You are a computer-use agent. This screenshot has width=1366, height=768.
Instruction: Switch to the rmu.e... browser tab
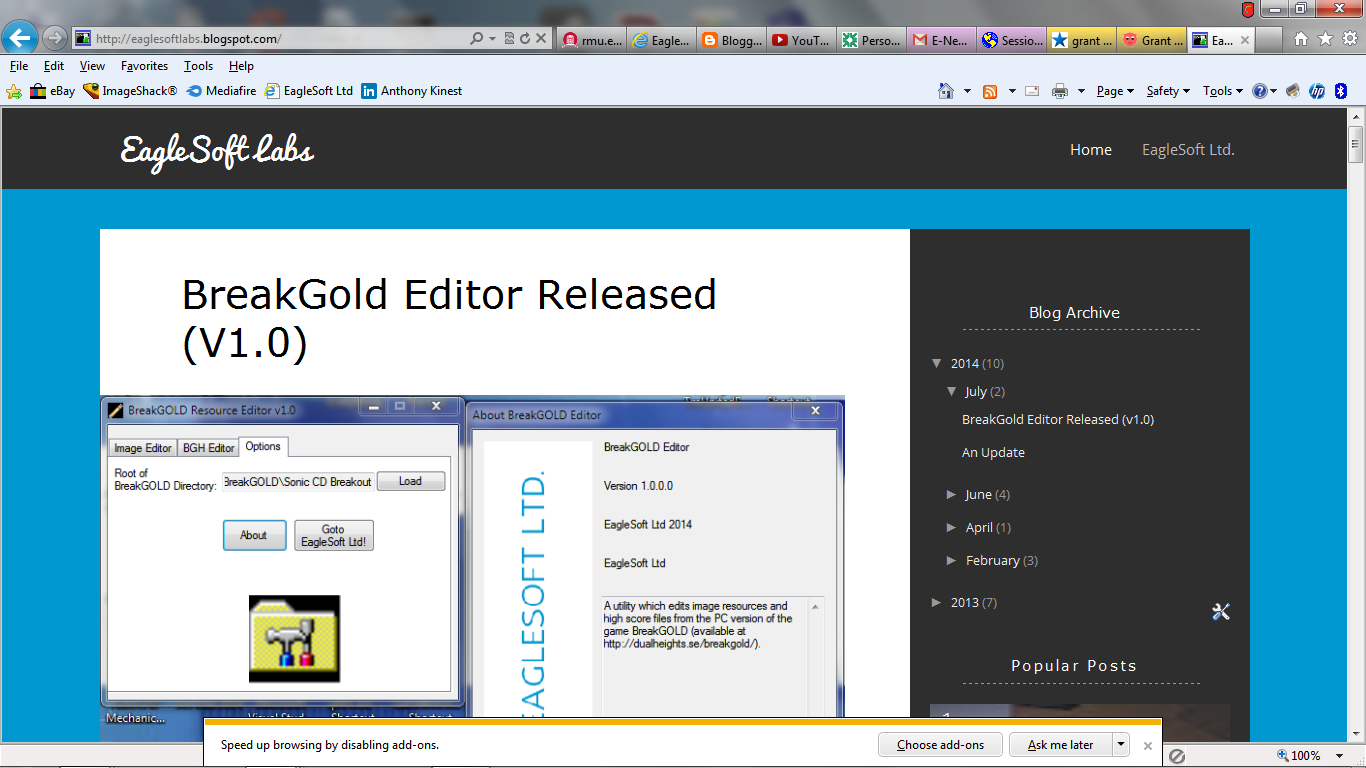[x=593, y=40]
